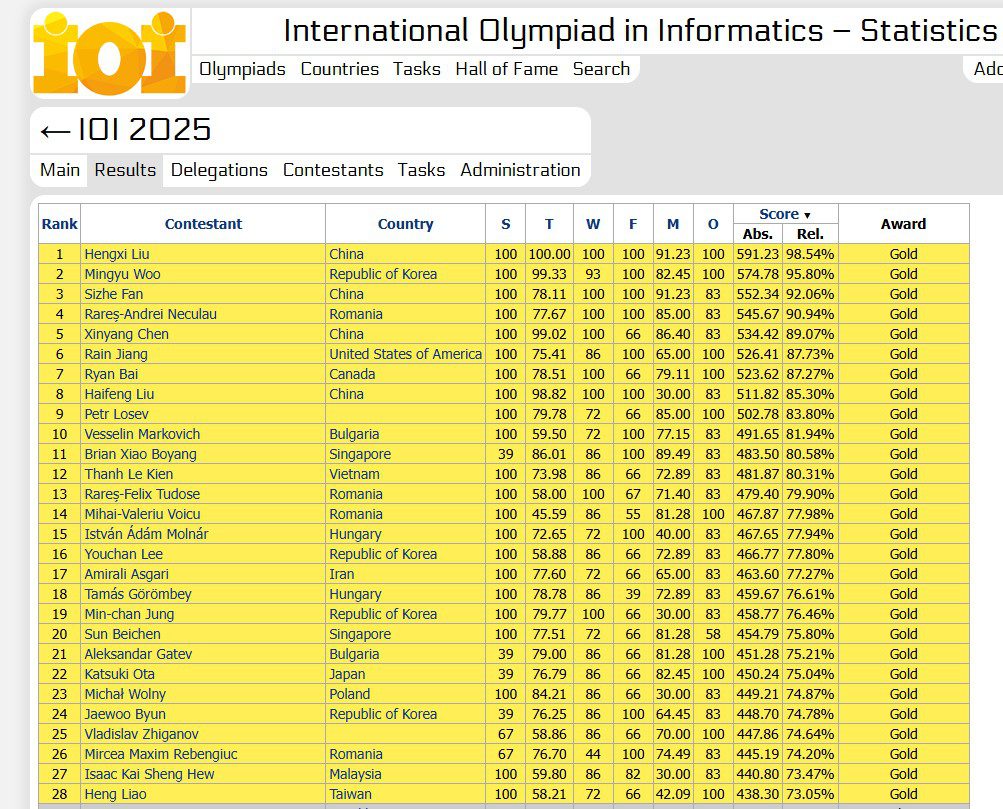The image size is (1003, 809).
Task: Sort by the Abs. score column
Action: tap(757, 234)
